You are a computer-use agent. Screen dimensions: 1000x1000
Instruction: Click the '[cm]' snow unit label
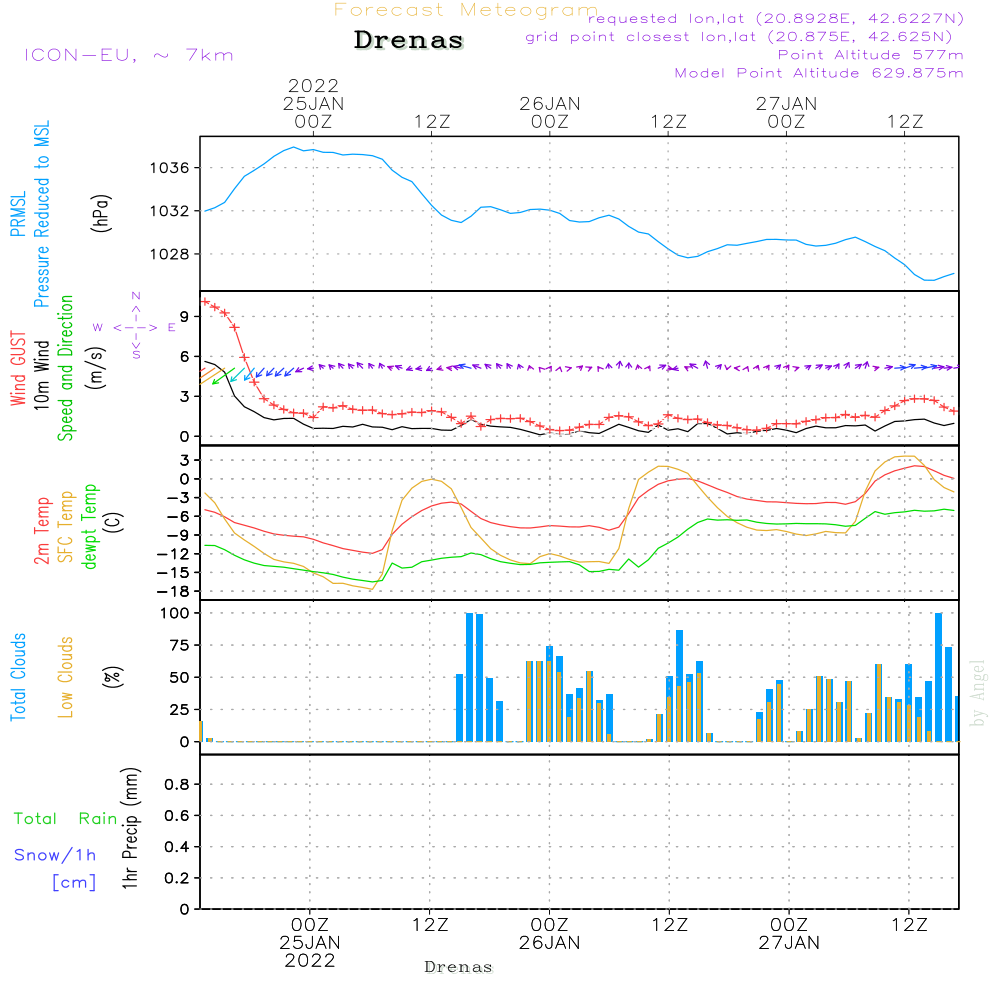[74, 883]
